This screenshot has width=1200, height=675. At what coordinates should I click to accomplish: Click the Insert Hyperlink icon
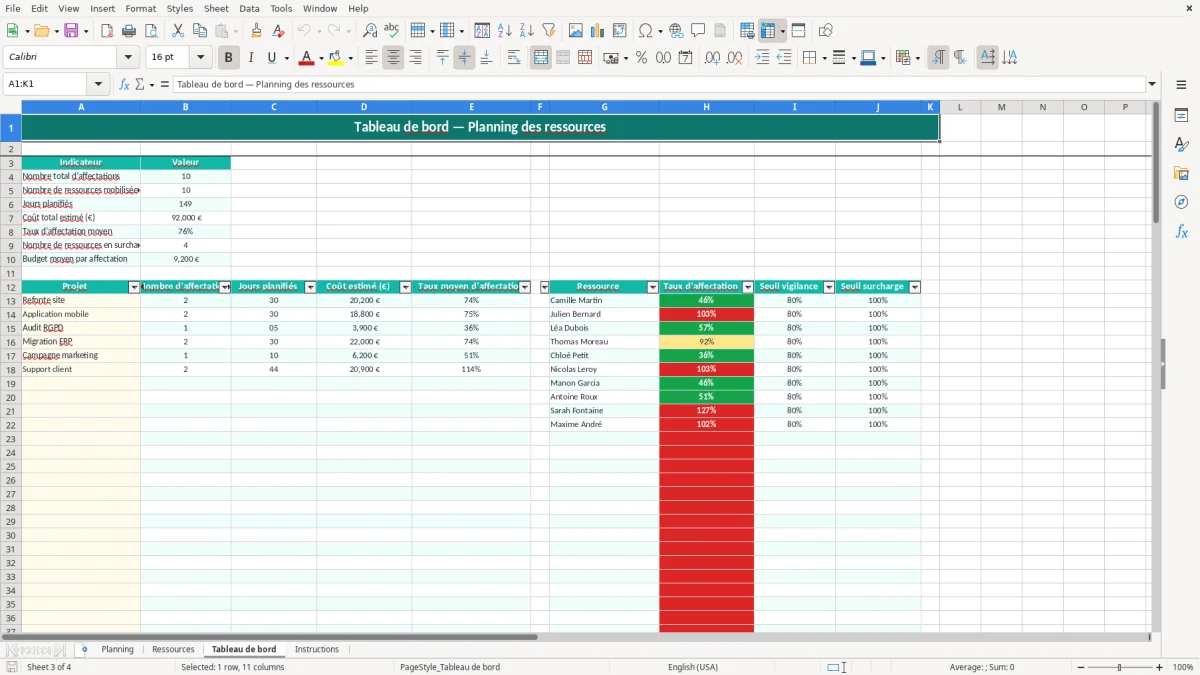[676, 31]
